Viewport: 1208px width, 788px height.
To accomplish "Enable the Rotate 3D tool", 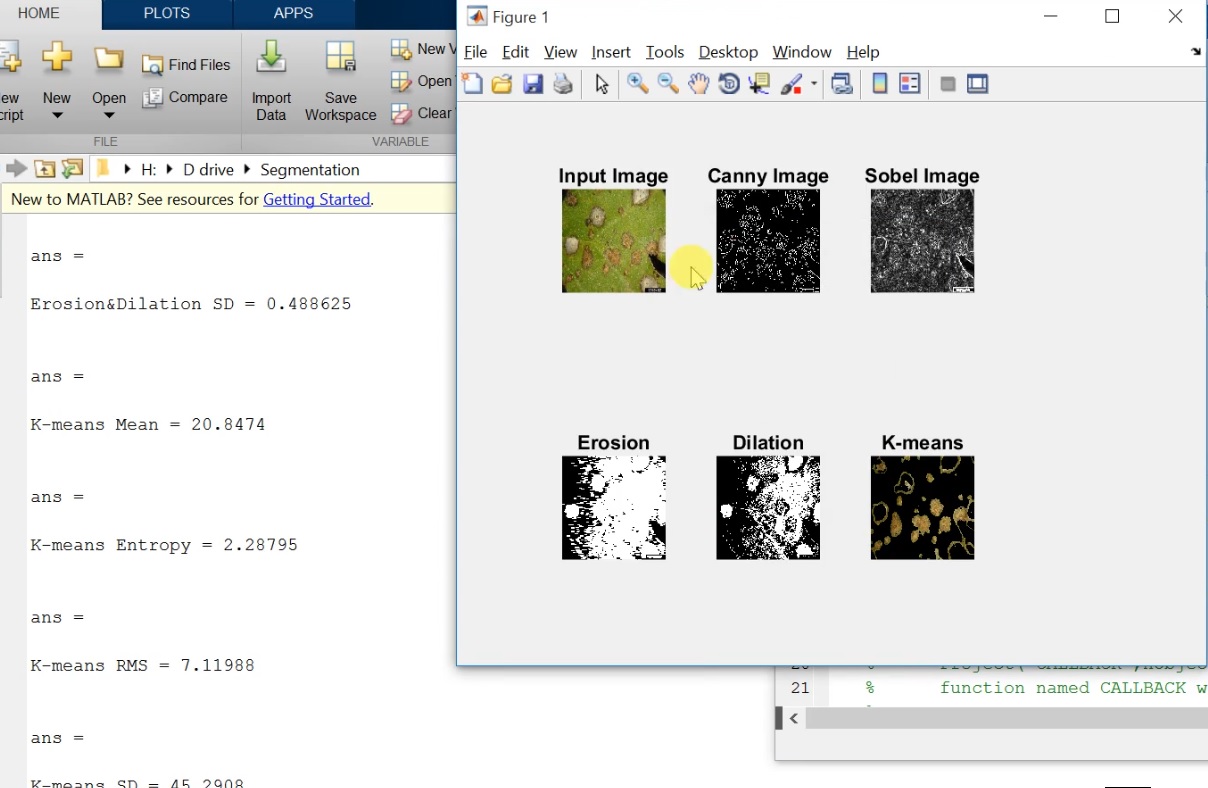I will click(x=728, y=83).
